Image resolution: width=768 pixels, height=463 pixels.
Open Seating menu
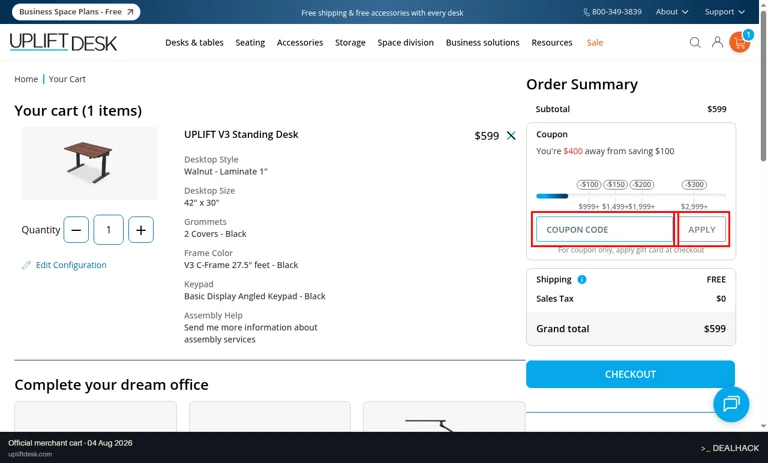250,43
